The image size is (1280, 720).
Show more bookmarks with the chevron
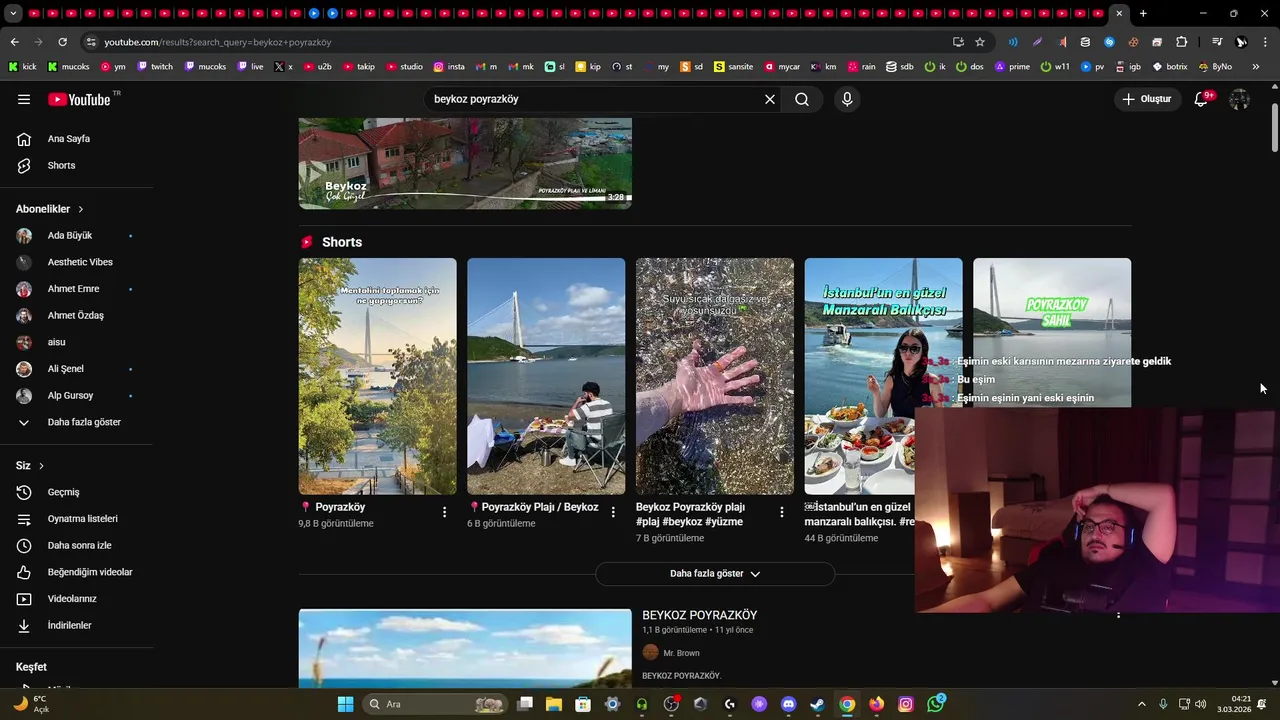(x=1255, y=67)
